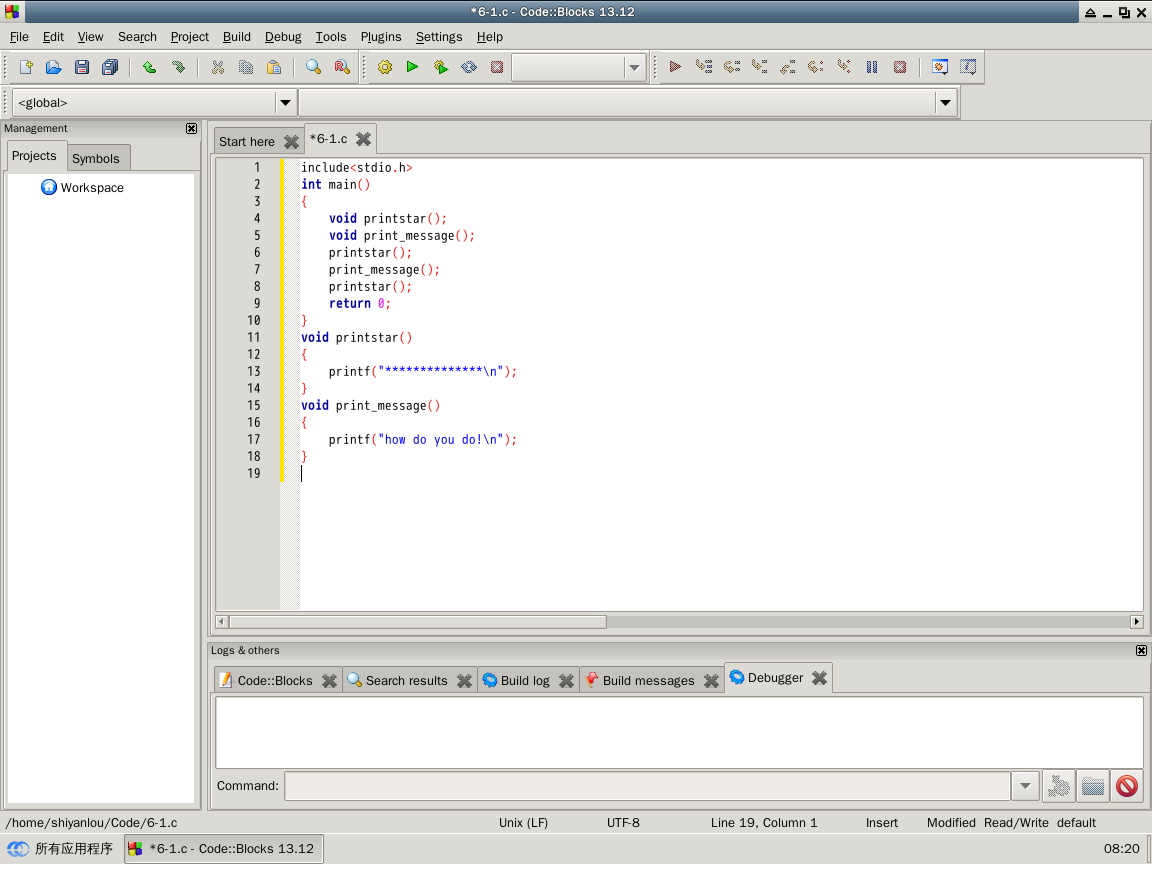This screenshot has width=1152, height=896.
Task: Copy the selection with the copy icon
Action: pyautogui.click(x=245, y=67)
